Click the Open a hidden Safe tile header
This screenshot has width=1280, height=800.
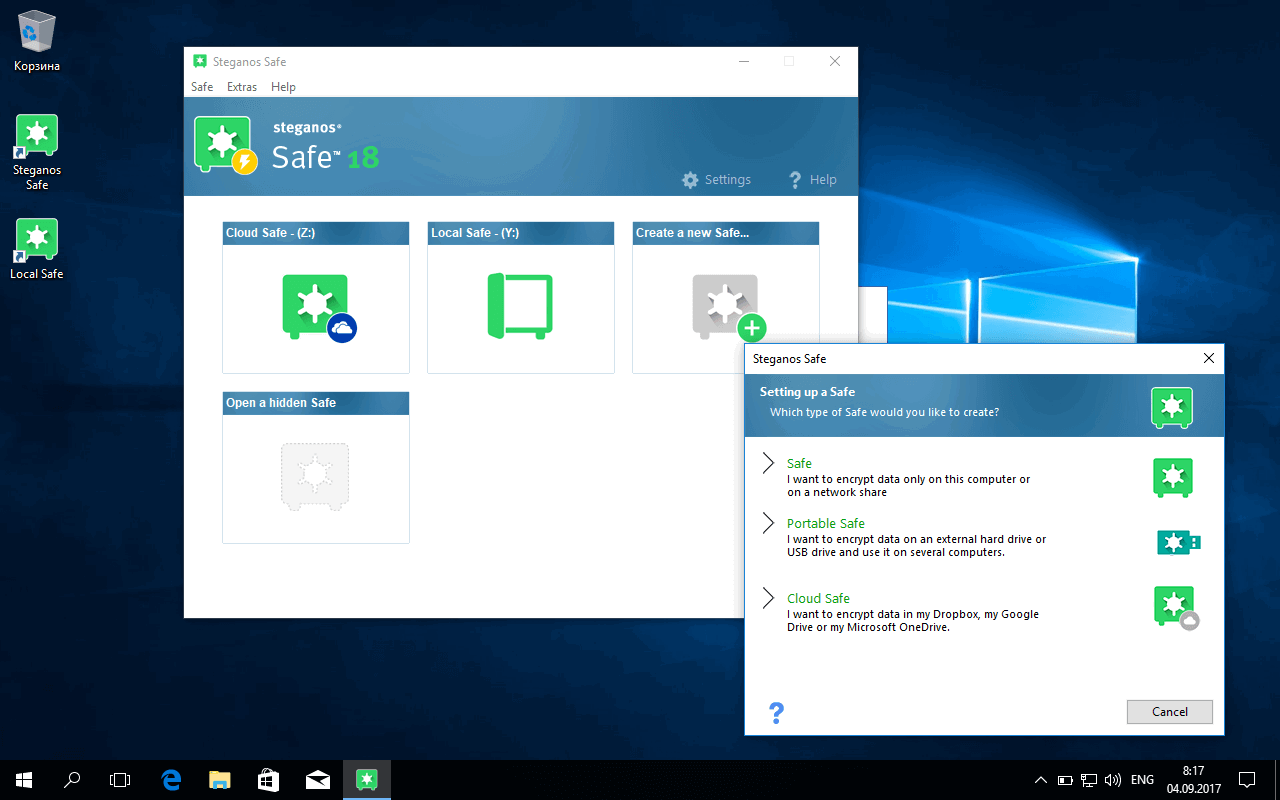[x=316, y=403]
